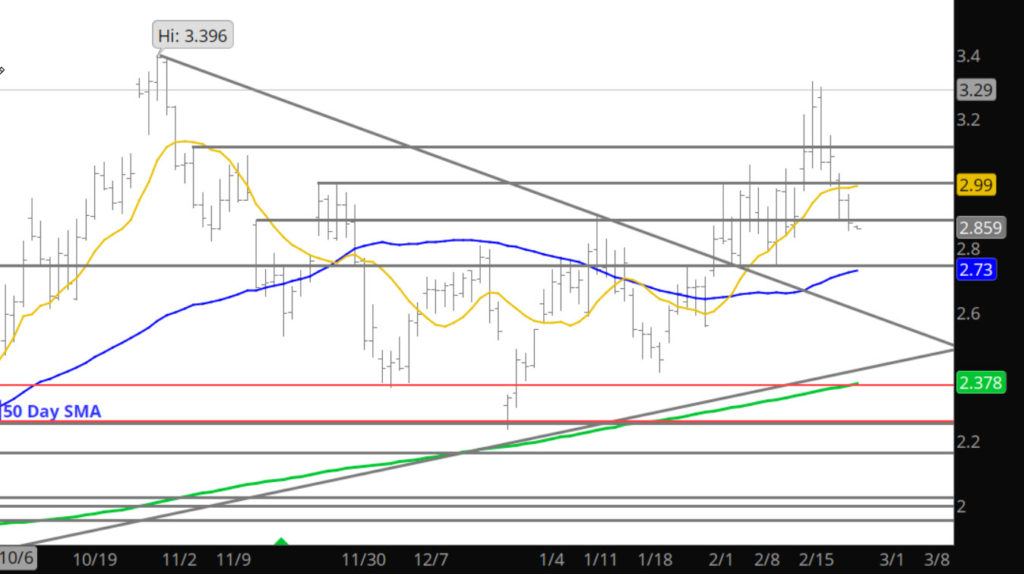
Task: Select the 2/15 date on axis
Action: click(816, 560)
